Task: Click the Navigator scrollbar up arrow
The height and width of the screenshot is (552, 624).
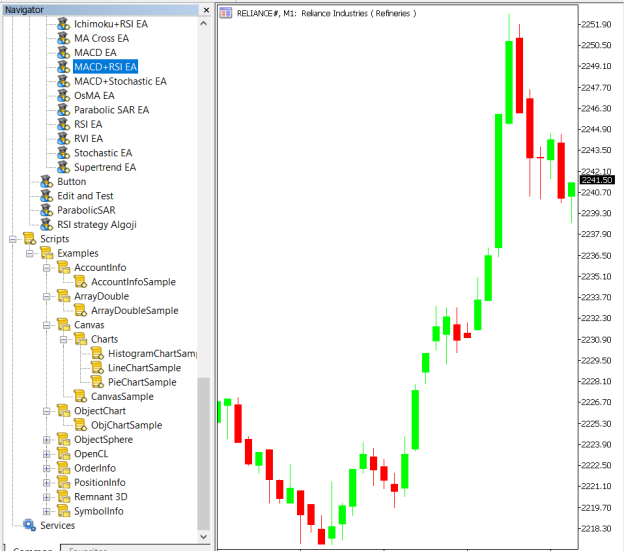Action: [x=203, y=23]
